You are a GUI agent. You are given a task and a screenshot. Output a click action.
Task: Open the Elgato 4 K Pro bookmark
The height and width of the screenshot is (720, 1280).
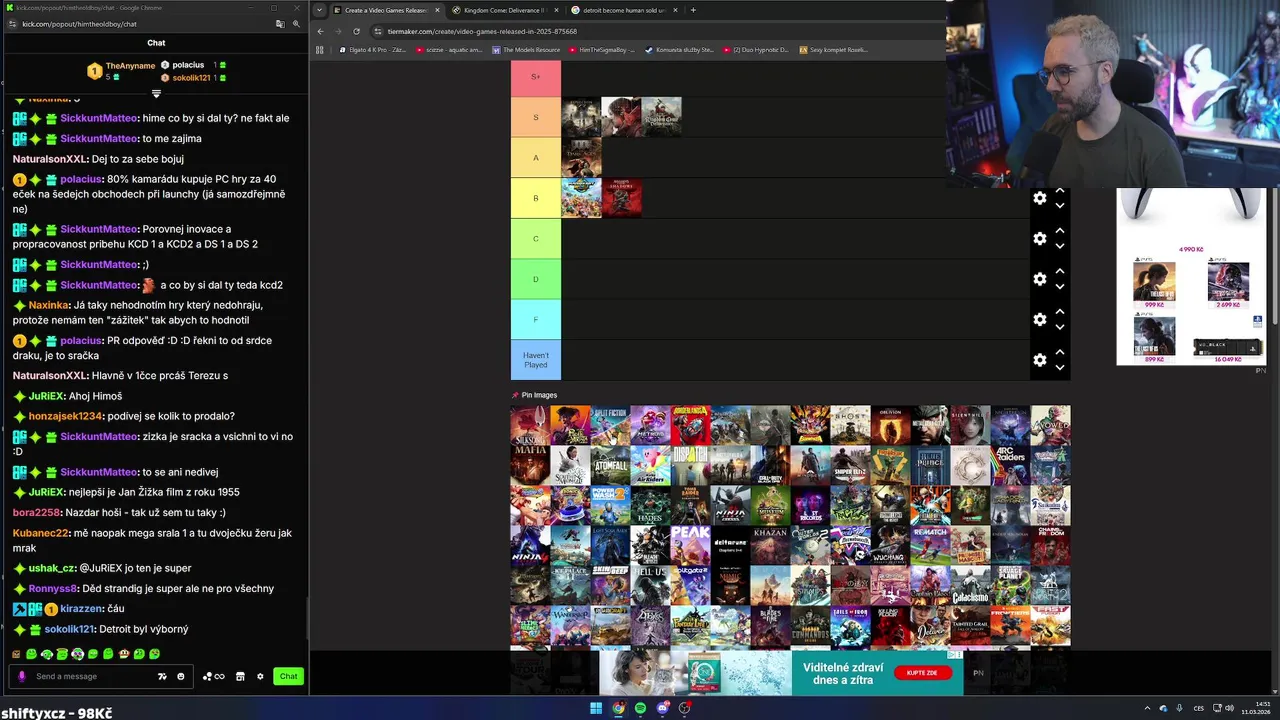point(372,49)
